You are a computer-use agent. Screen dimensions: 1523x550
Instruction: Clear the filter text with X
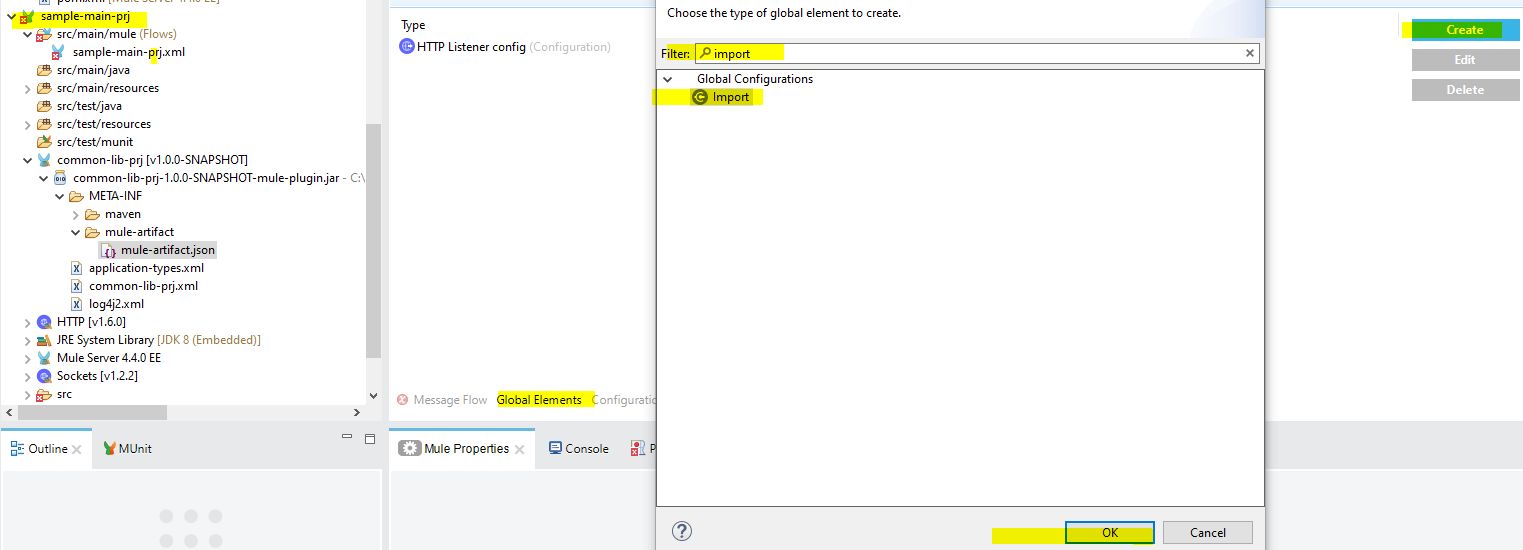[x=1249, y=53]
